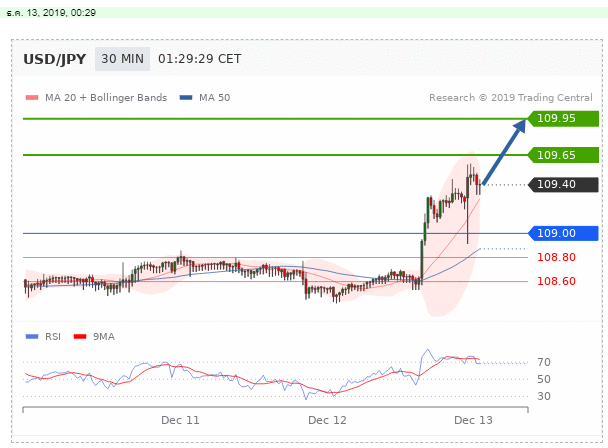Click the 109.40 current price tag

[563, 184]
